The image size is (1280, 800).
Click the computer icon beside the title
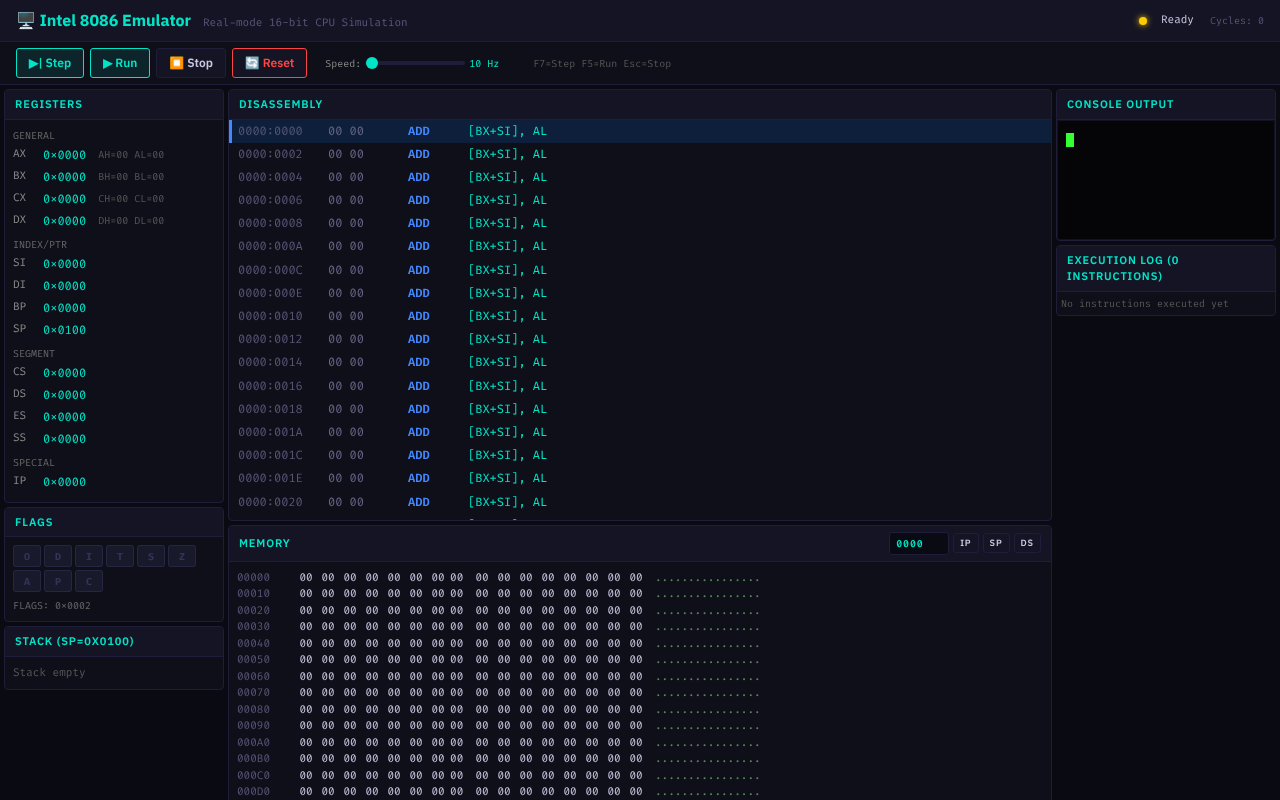coord(25,20)
